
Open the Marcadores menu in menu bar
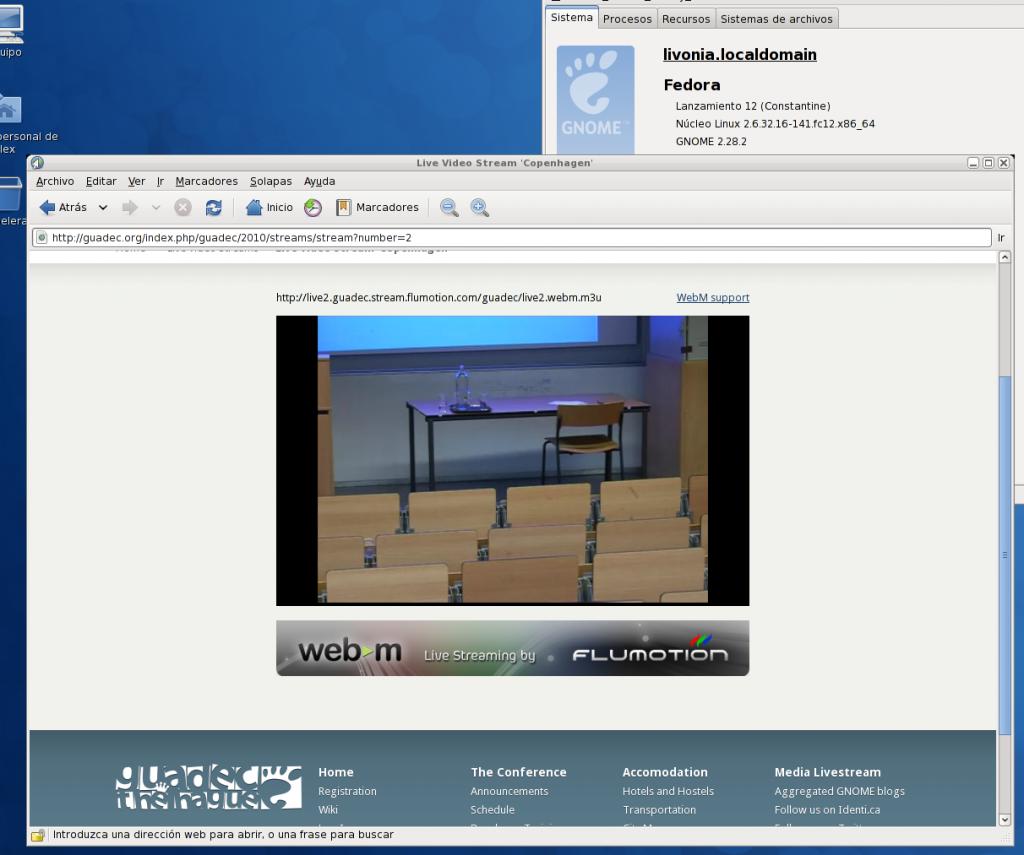[x=206, y=182]
